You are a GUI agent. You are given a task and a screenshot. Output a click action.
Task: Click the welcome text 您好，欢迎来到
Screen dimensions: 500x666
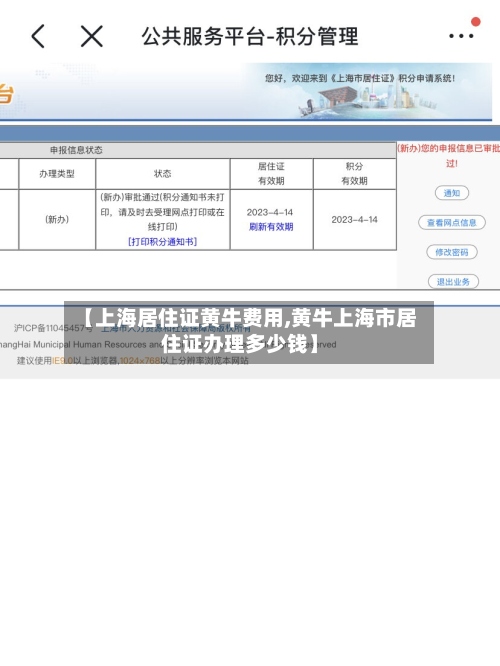click(360, 78)
